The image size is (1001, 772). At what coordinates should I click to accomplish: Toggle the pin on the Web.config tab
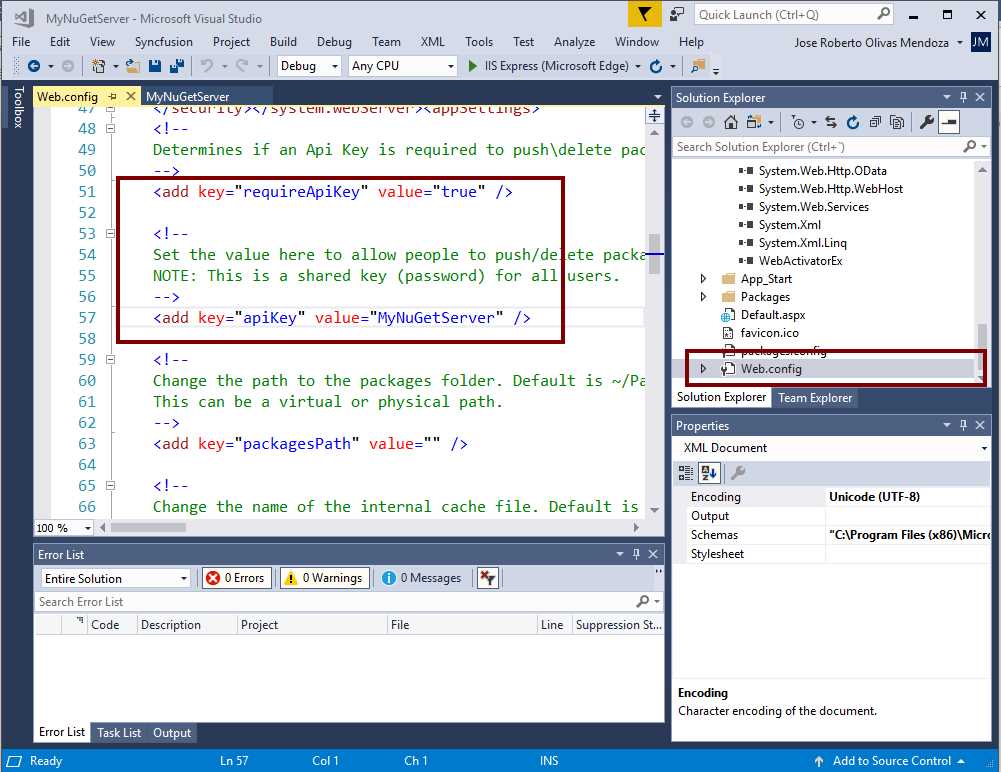[x=113, y=96]
